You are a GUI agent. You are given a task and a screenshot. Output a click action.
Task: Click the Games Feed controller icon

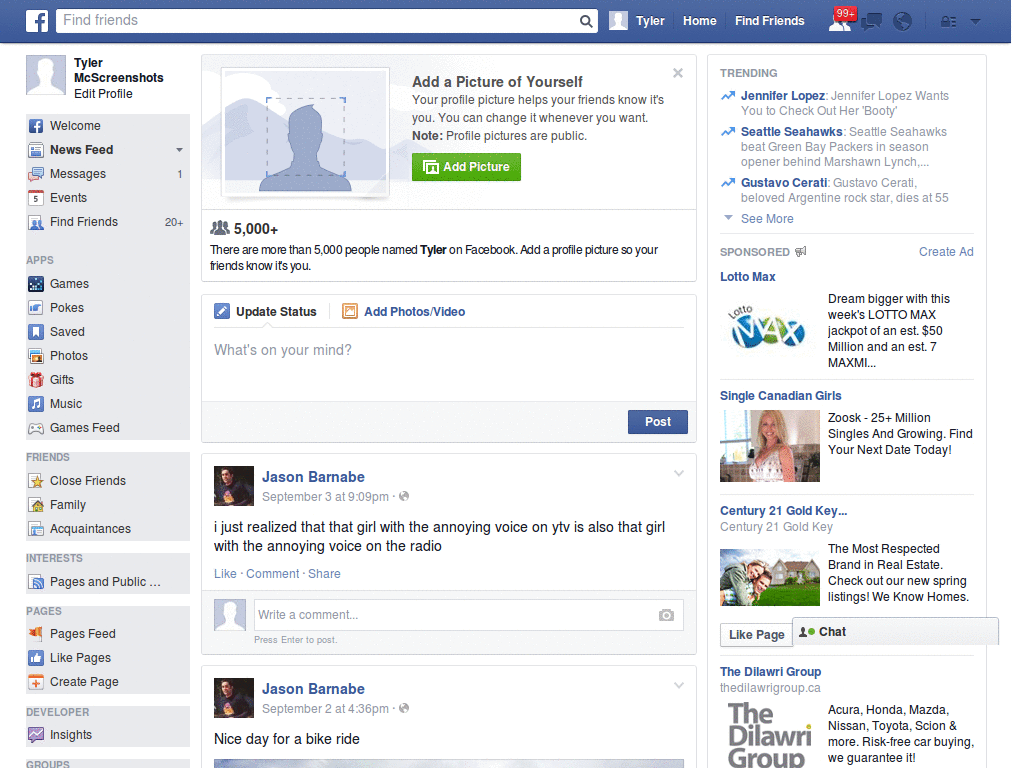(36, 428)
